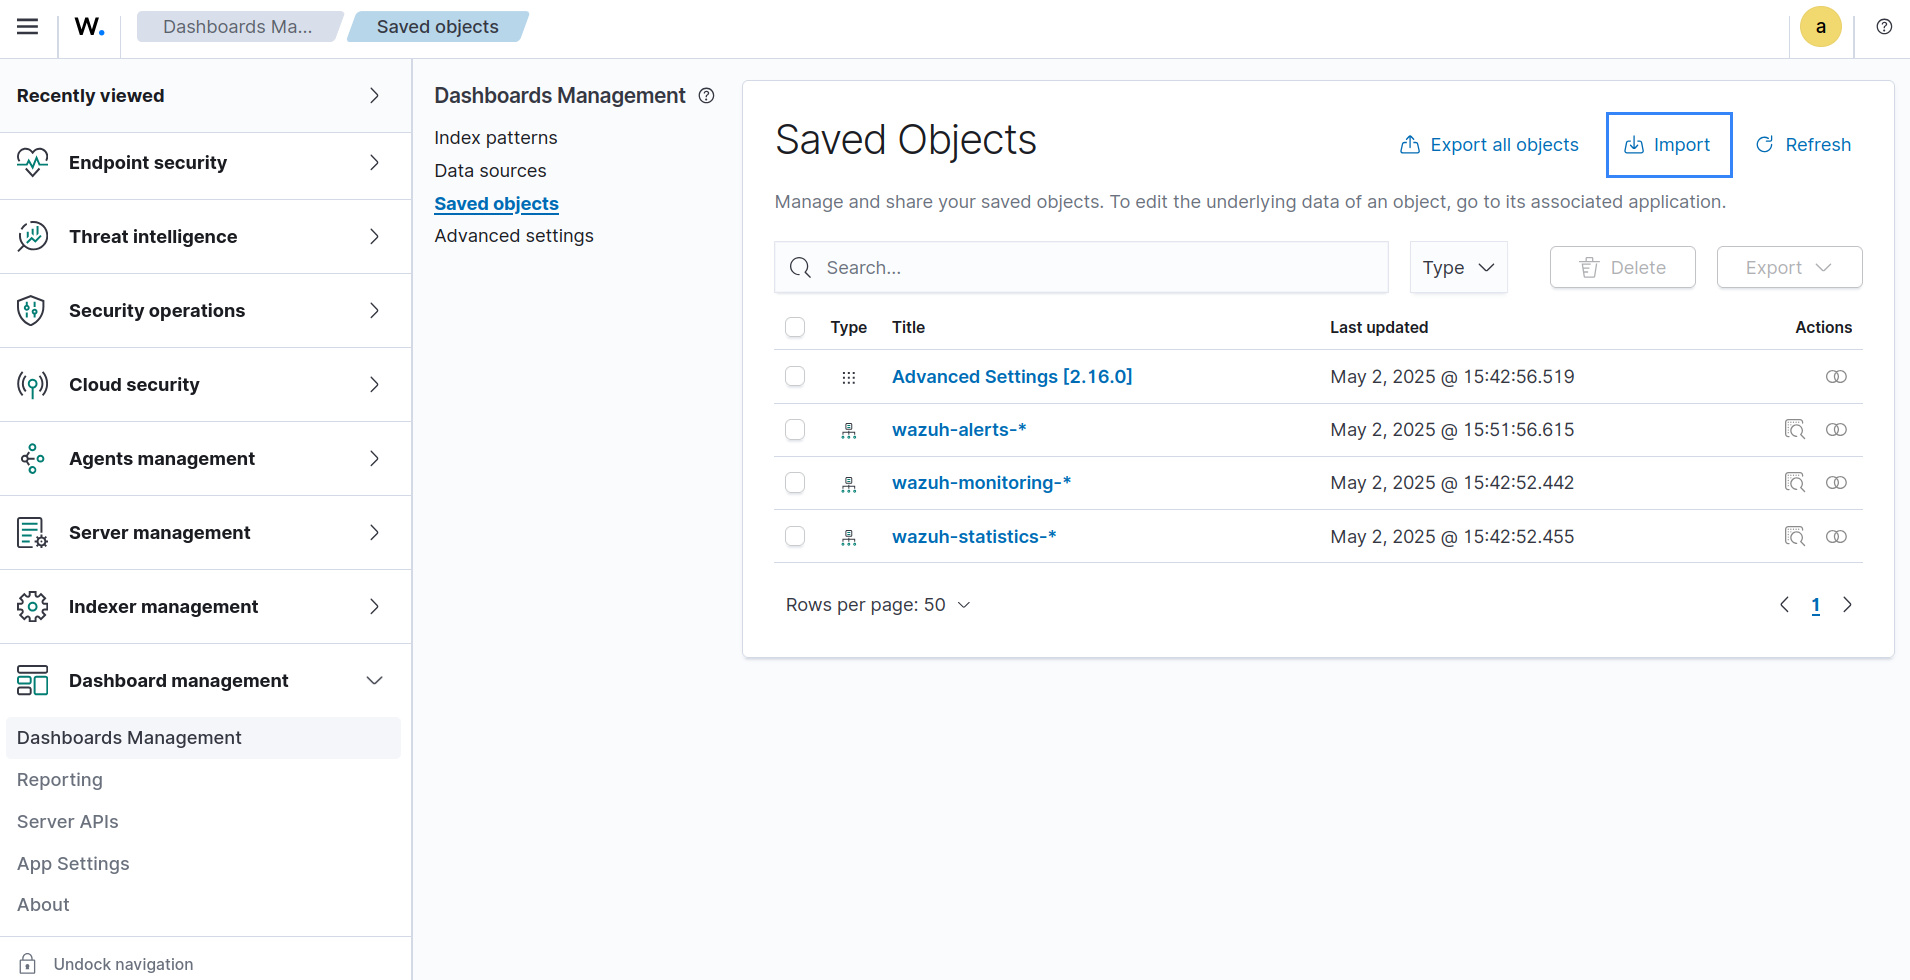The height and width of the screenshot is (980, 1910).
Task: Select App Settings in the sidebar
Action: [x=73, y=864]
